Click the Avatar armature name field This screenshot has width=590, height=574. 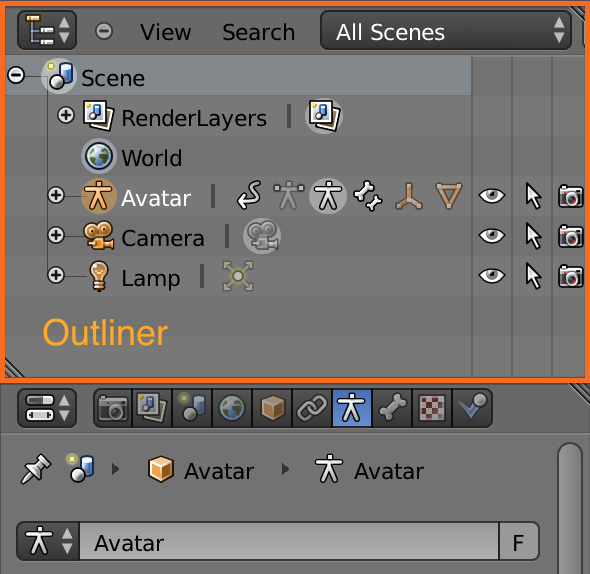(289, 542)
